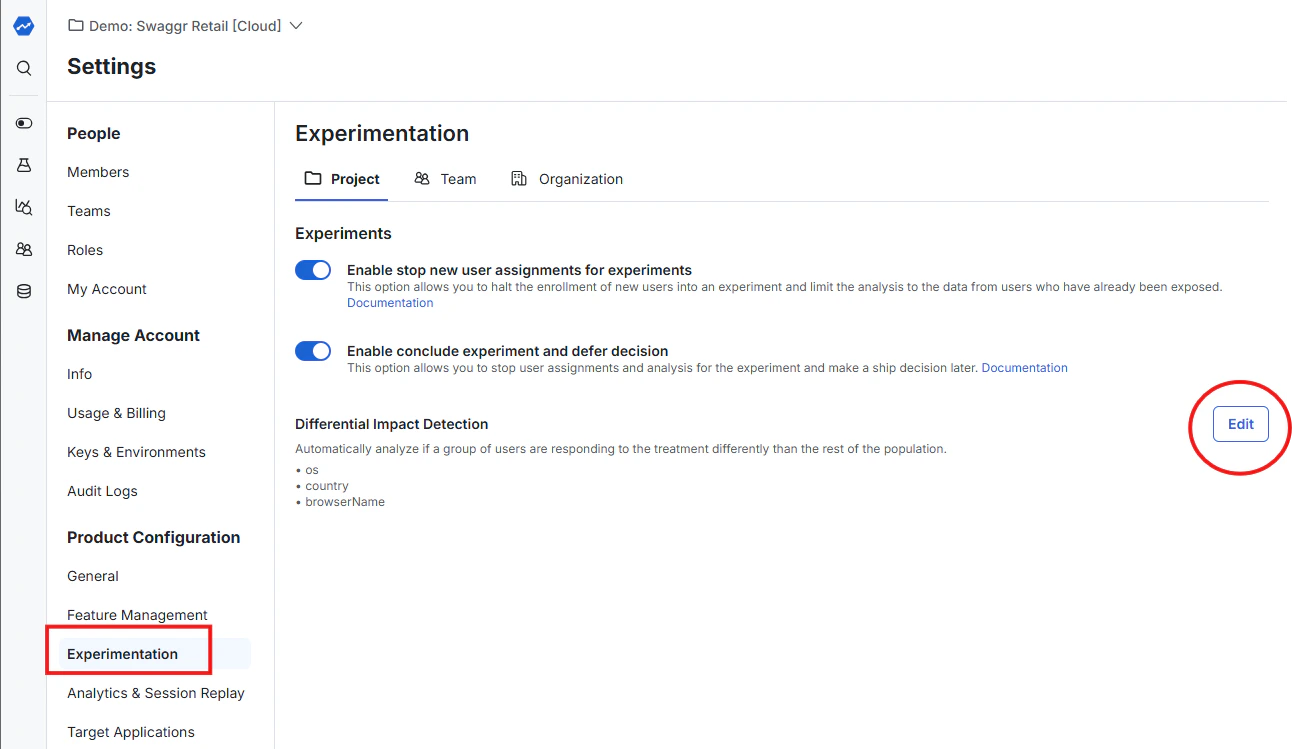Open Audit Logs from the sidebar

point(101,491)
